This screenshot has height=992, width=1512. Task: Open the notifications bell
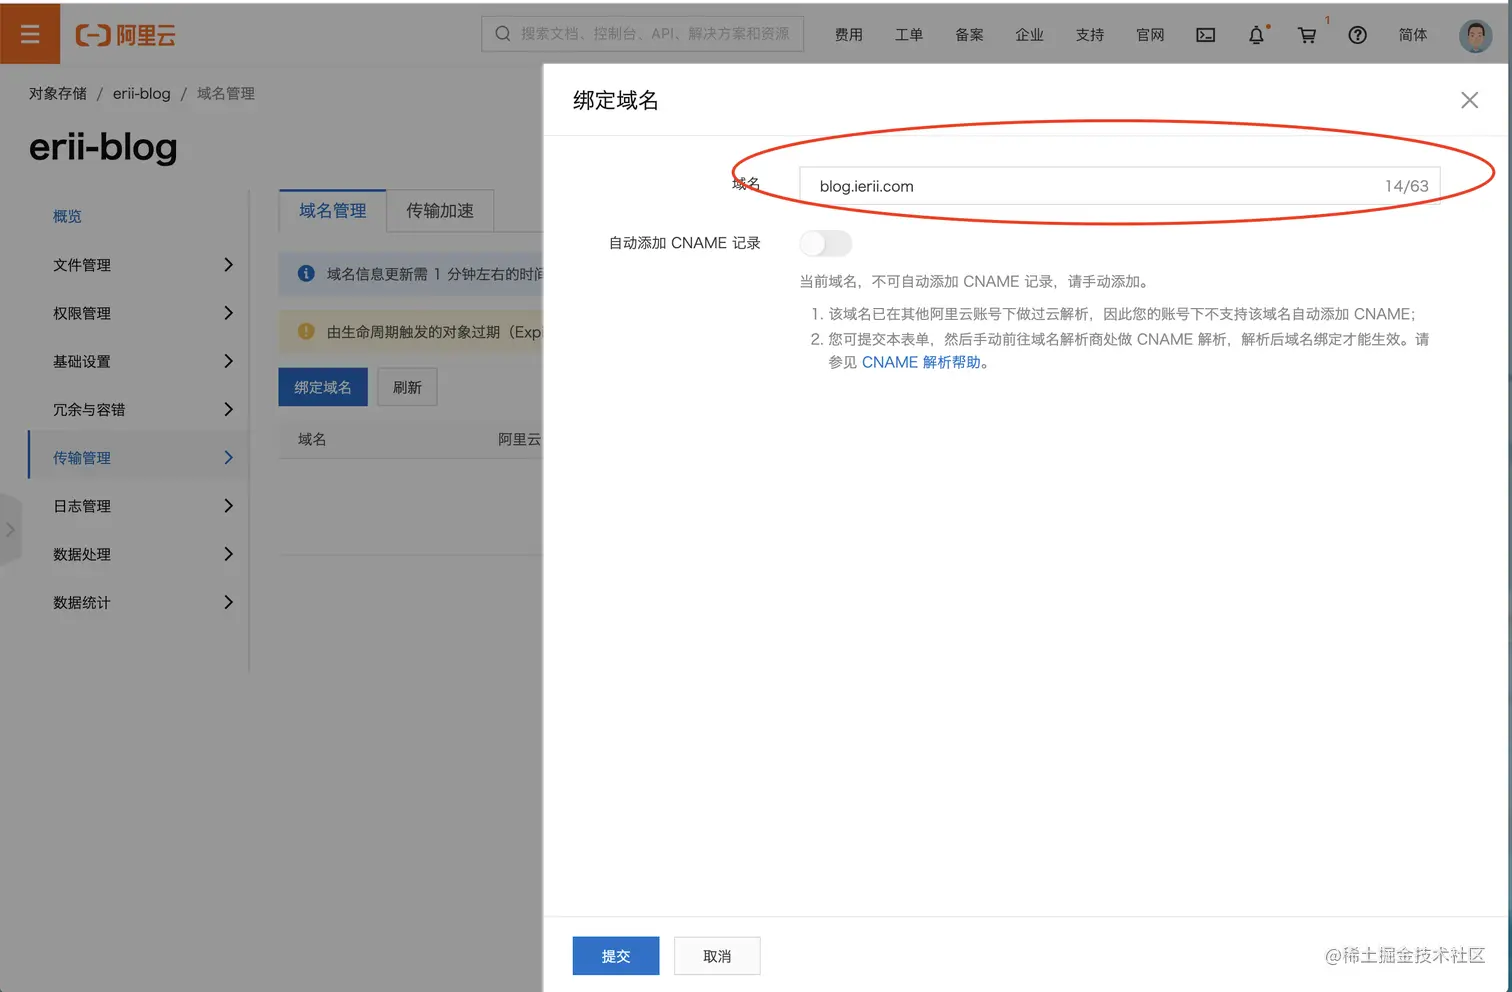(1256, 35)
